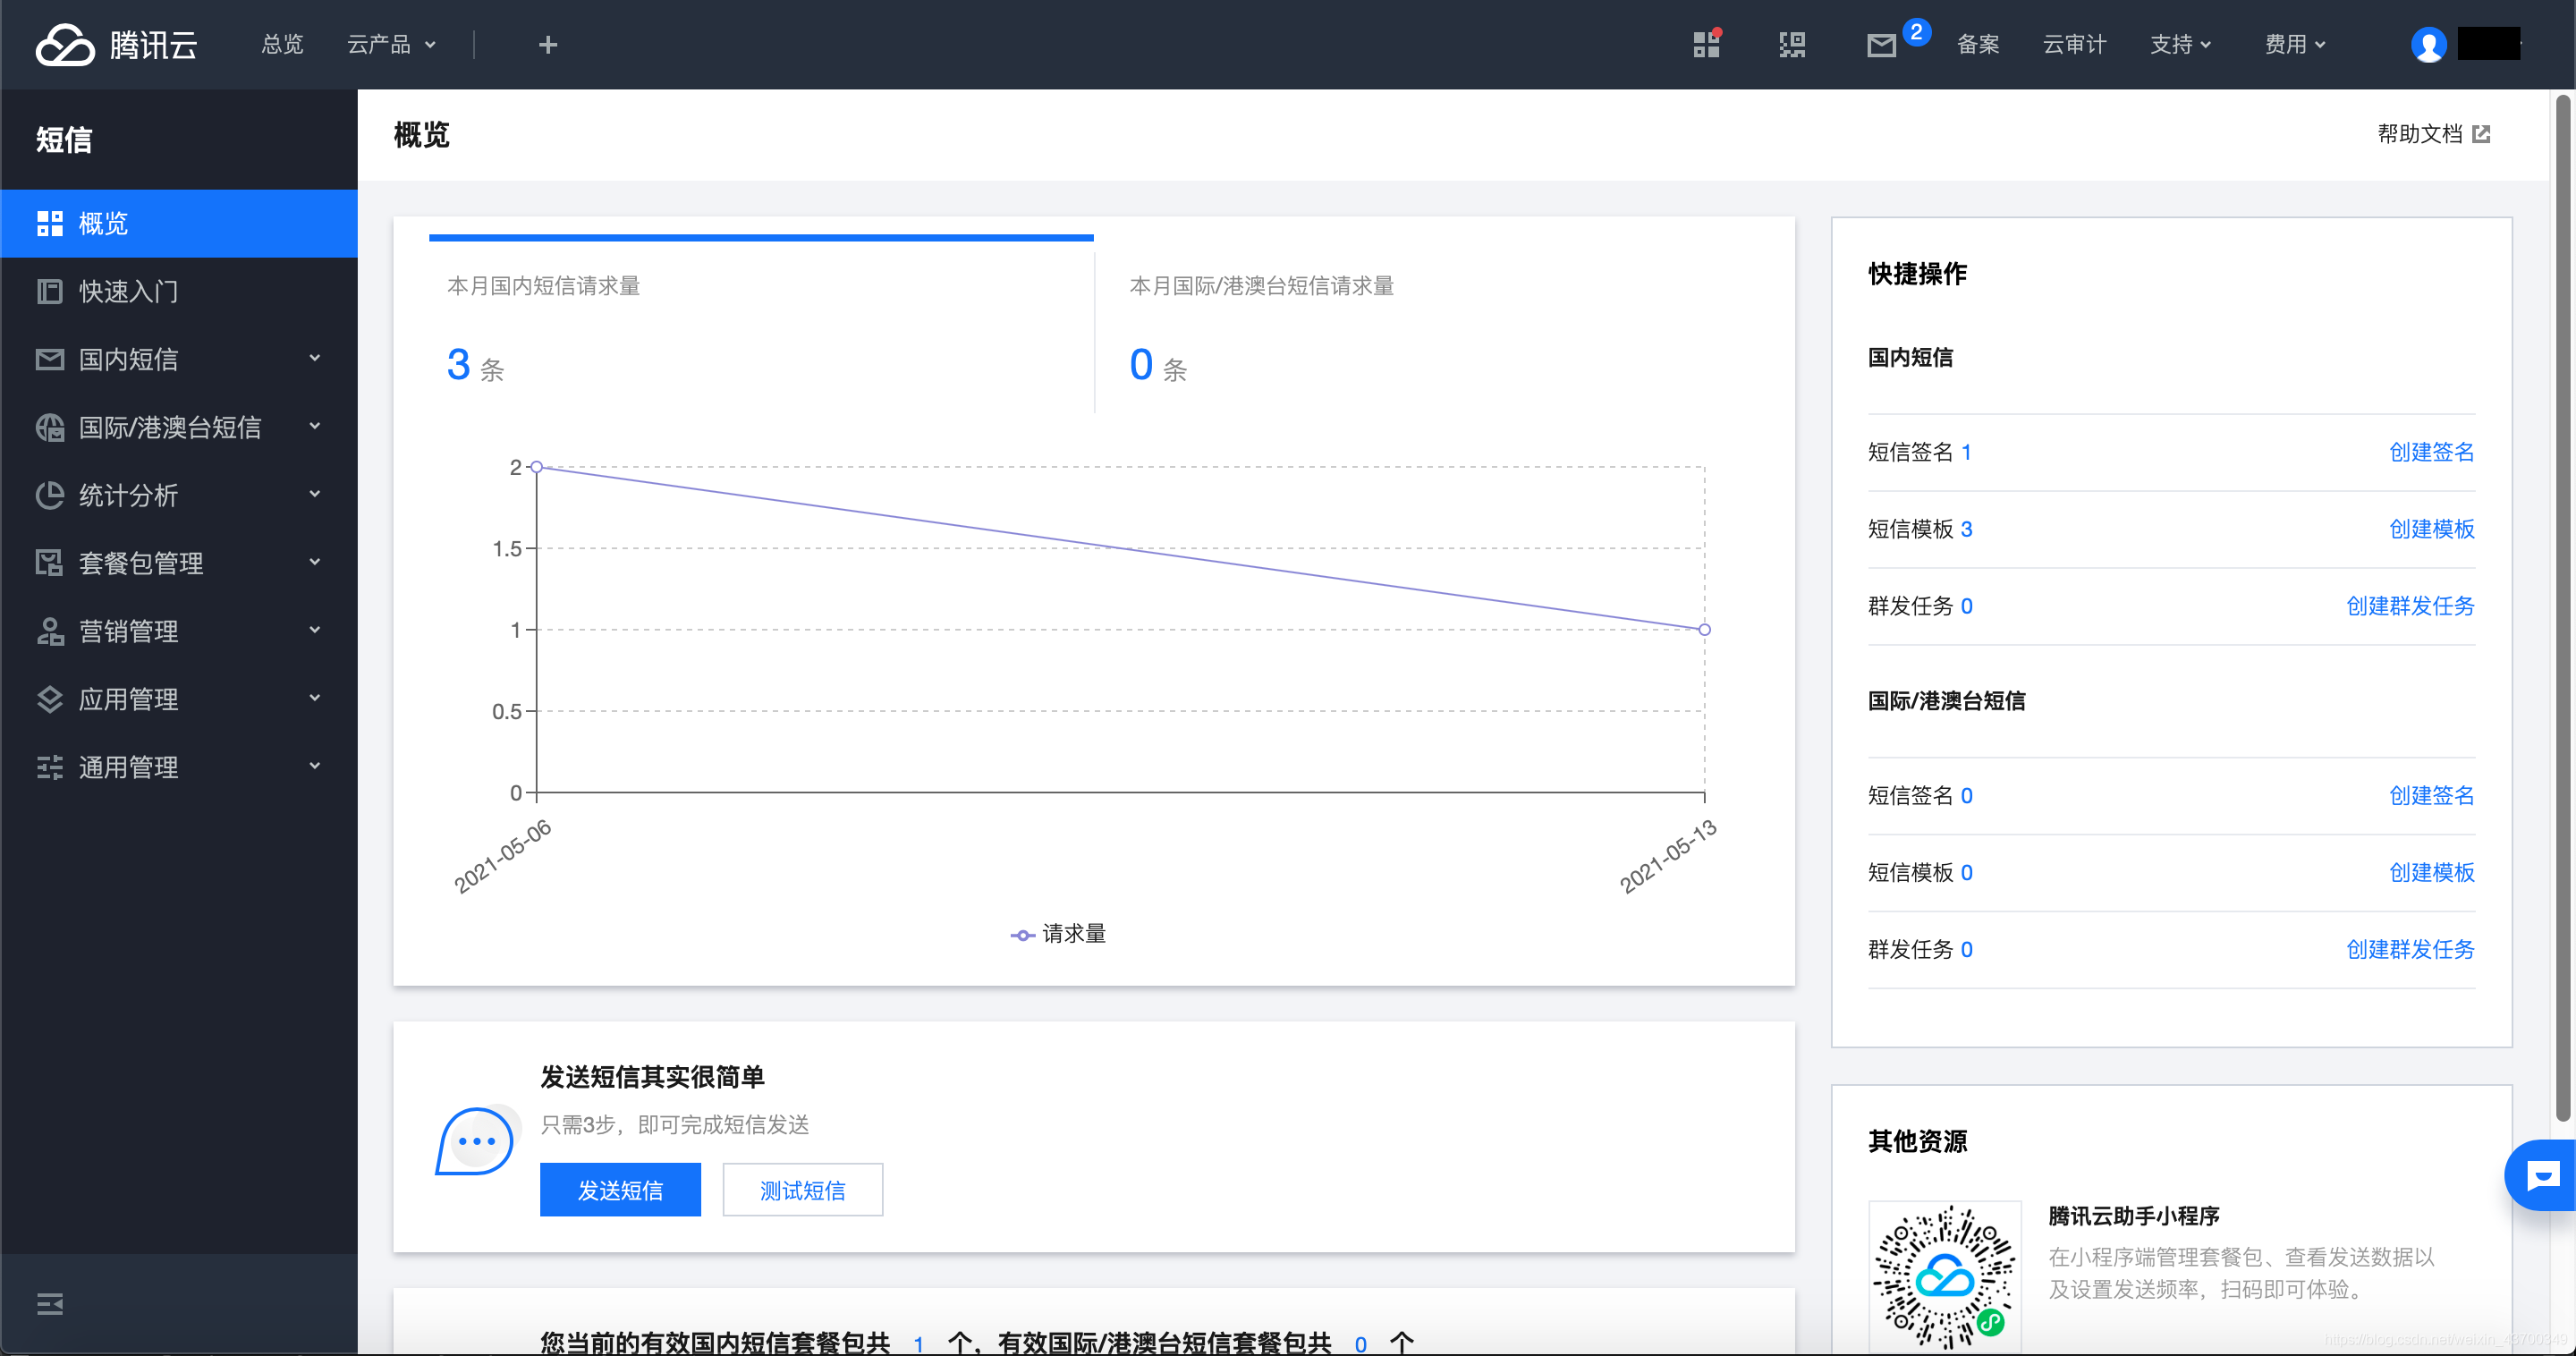Toggle the 请求量 legend series in chart
2576x1356 pixels.
(1058, 934)
